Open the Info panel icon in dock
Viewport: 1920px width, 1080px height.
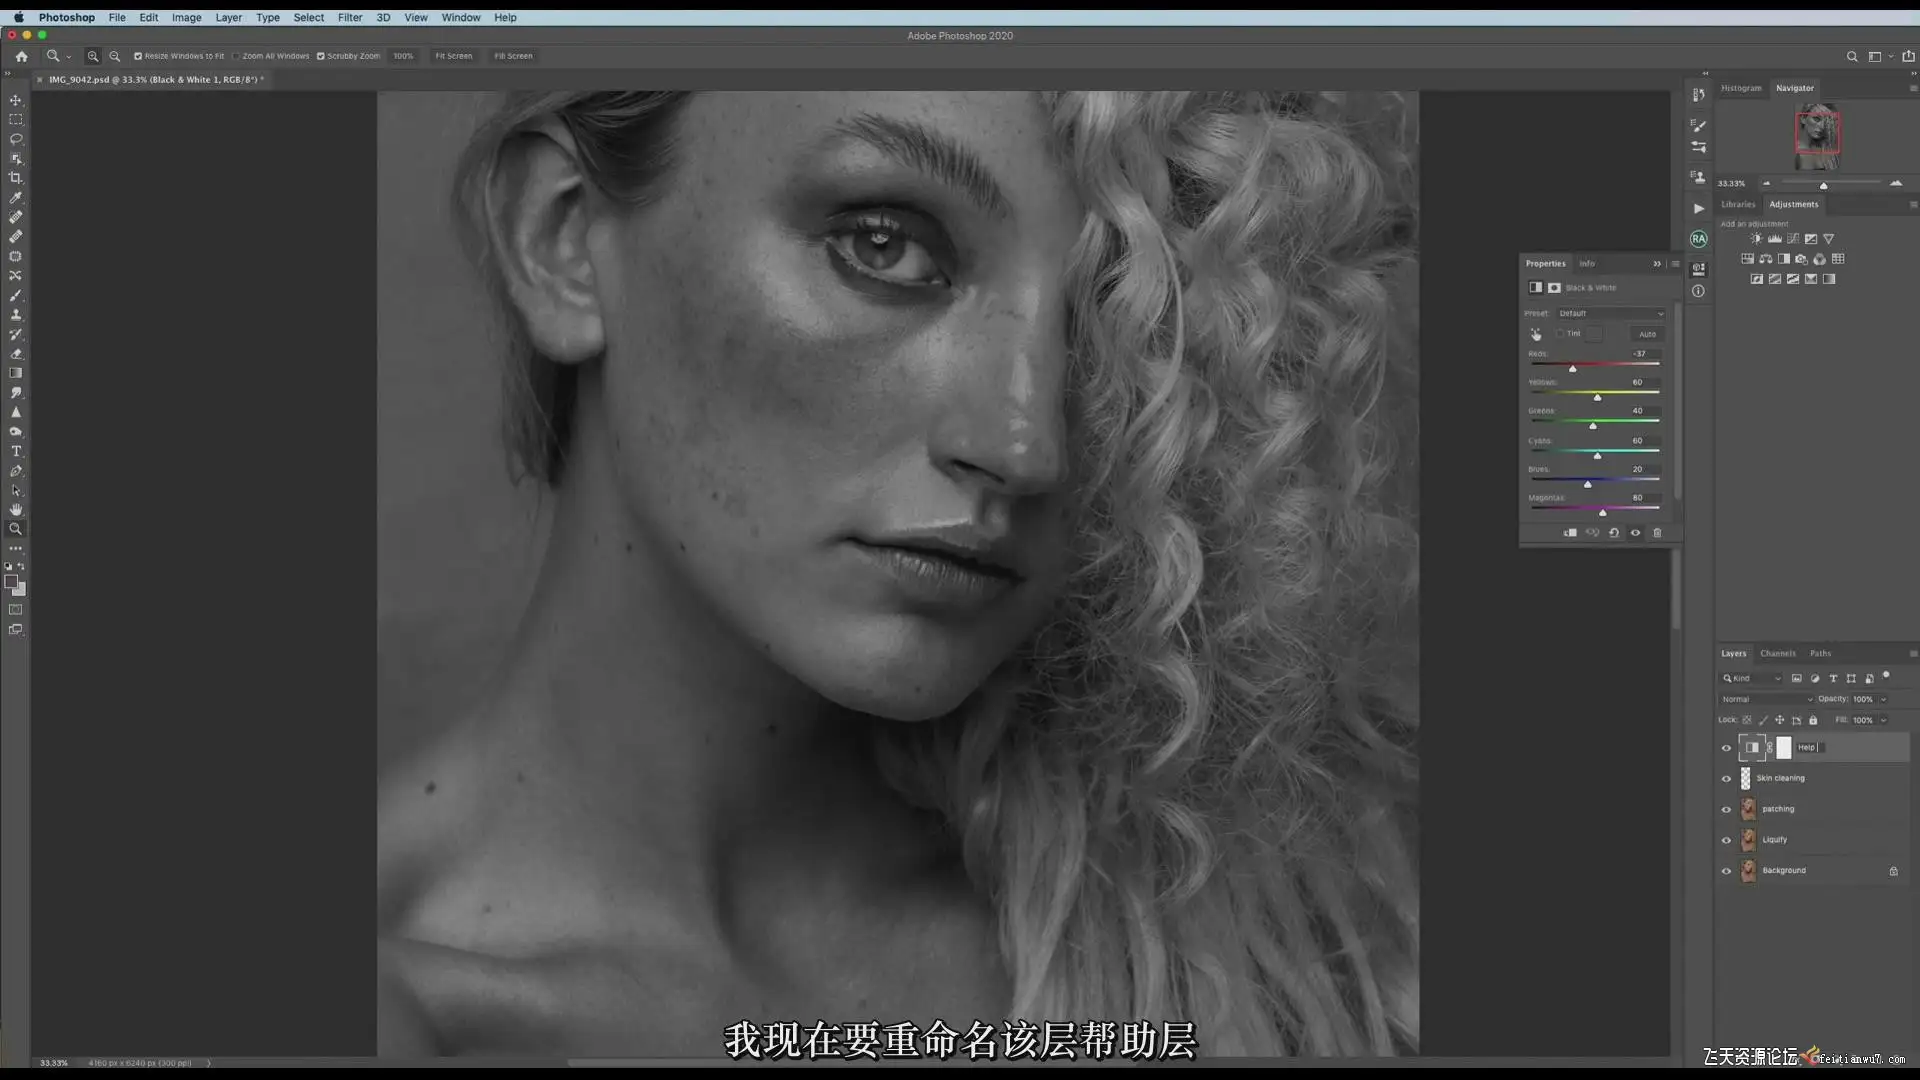[x=1698, y=291]
